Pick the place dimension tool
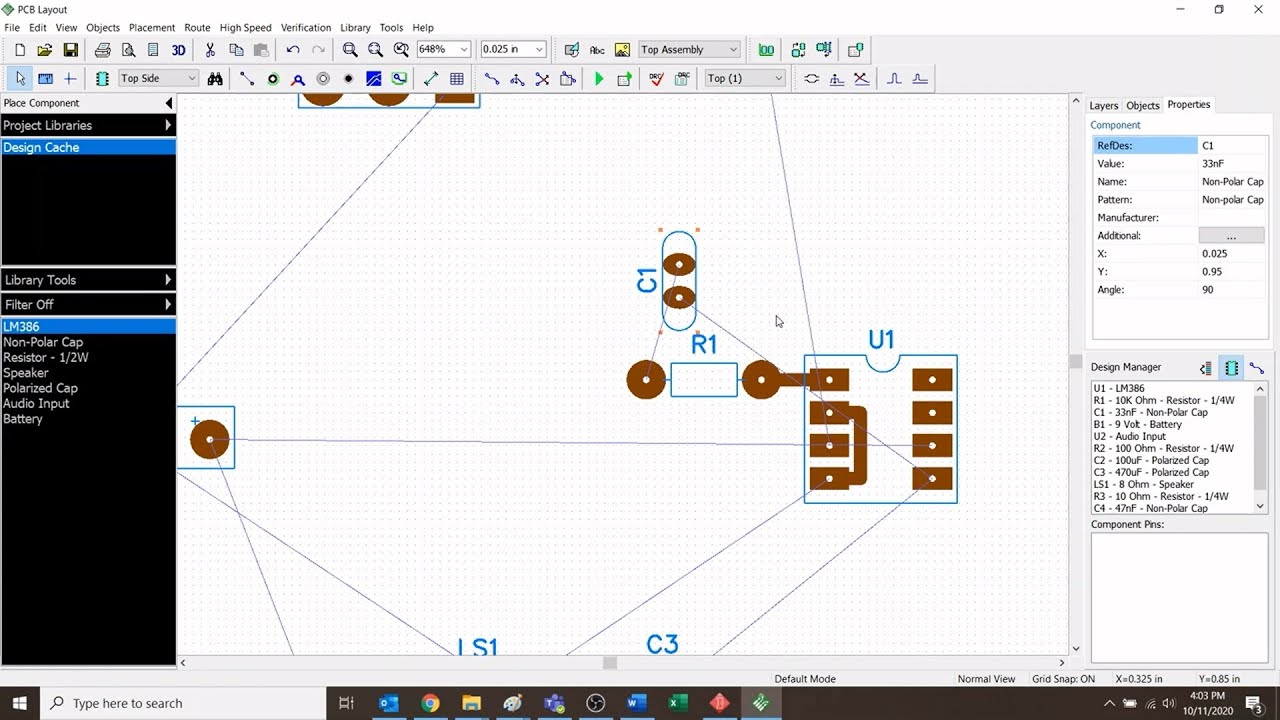Viewport: 1280px width, 720px height. pos(431,78)
